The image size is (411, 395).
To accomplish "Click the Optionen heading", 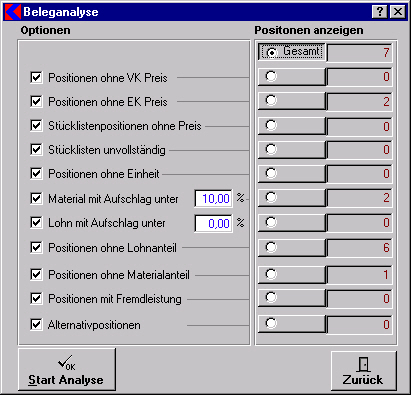I will coord(45,30).
